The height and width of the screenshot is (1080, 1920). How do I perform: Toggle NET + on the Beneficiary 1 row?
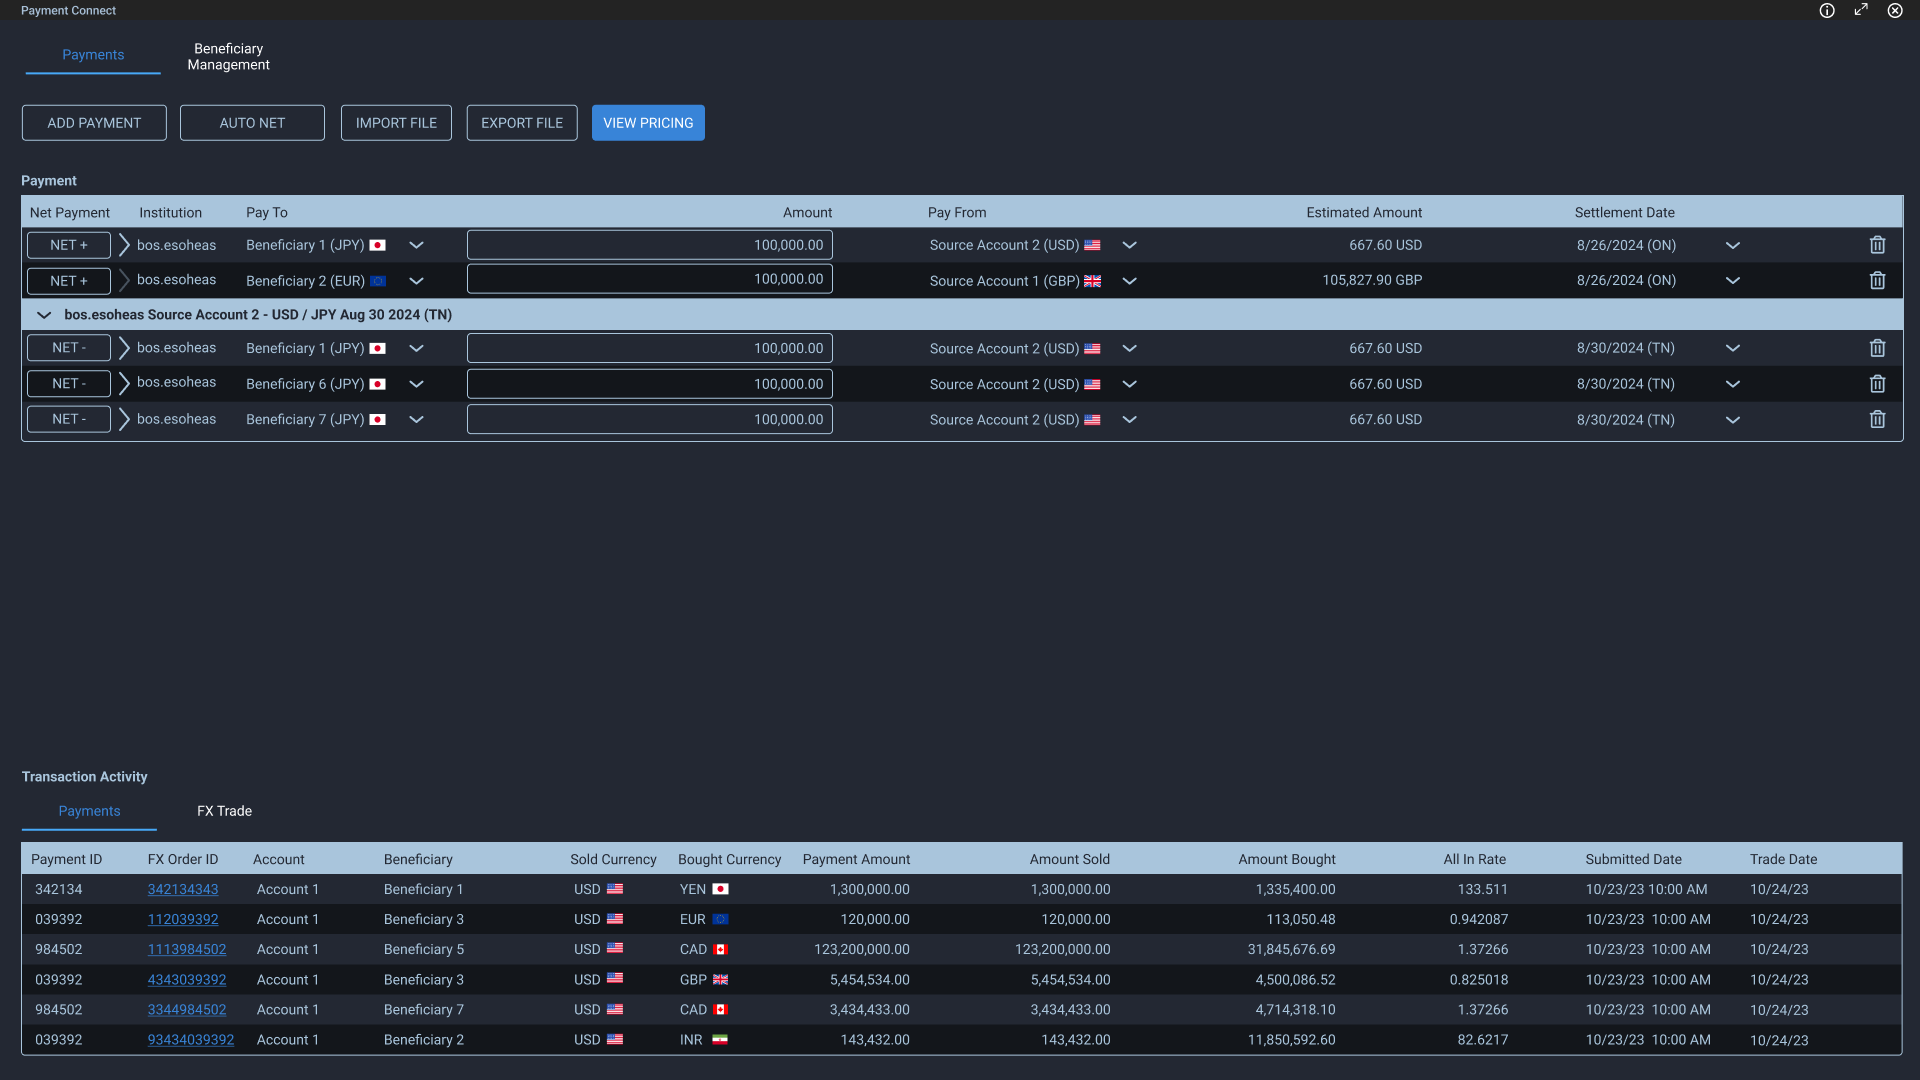pyautogui.click(x=68, y=245)
